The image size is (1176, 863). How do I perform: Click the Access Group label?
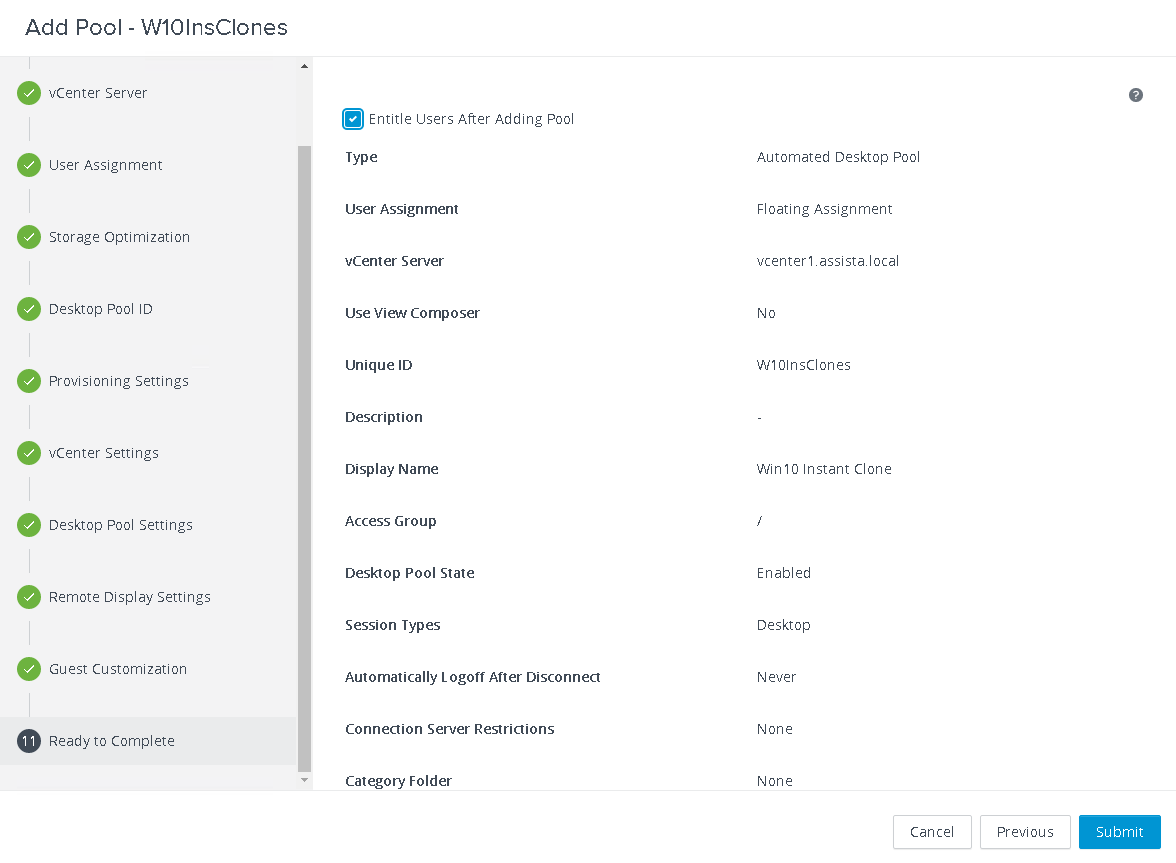point(390,521)
